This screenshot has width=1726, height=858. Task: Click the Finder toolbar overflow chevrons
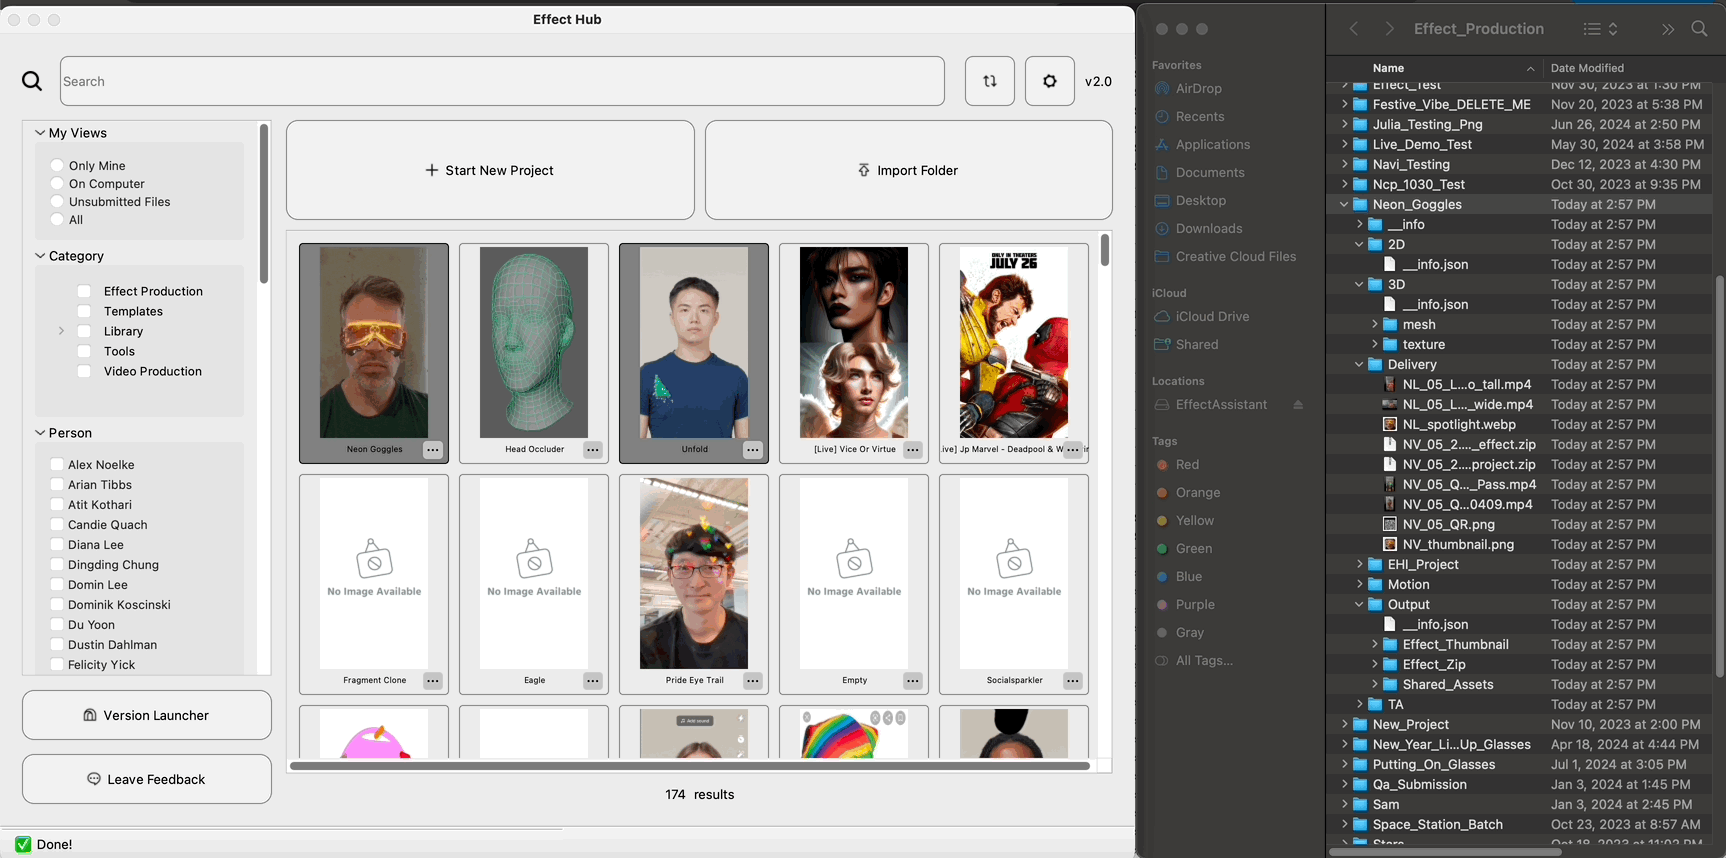1668,29
